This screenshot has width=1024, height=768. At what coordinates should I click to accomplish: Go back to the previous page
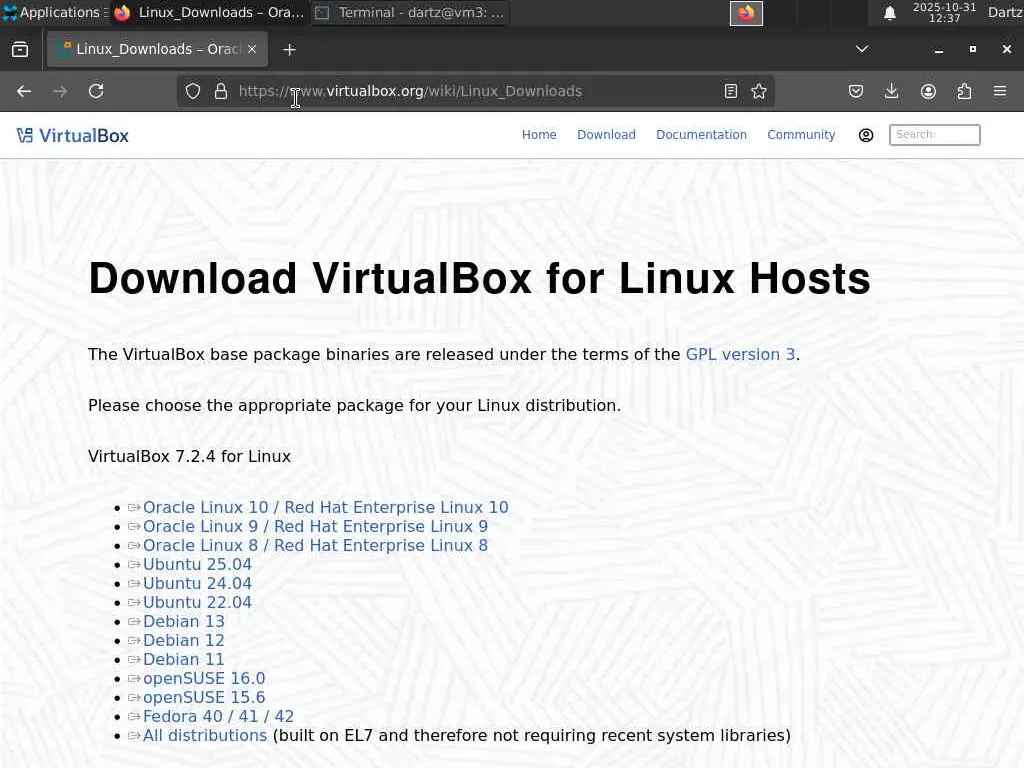click(x=24, y=91)
